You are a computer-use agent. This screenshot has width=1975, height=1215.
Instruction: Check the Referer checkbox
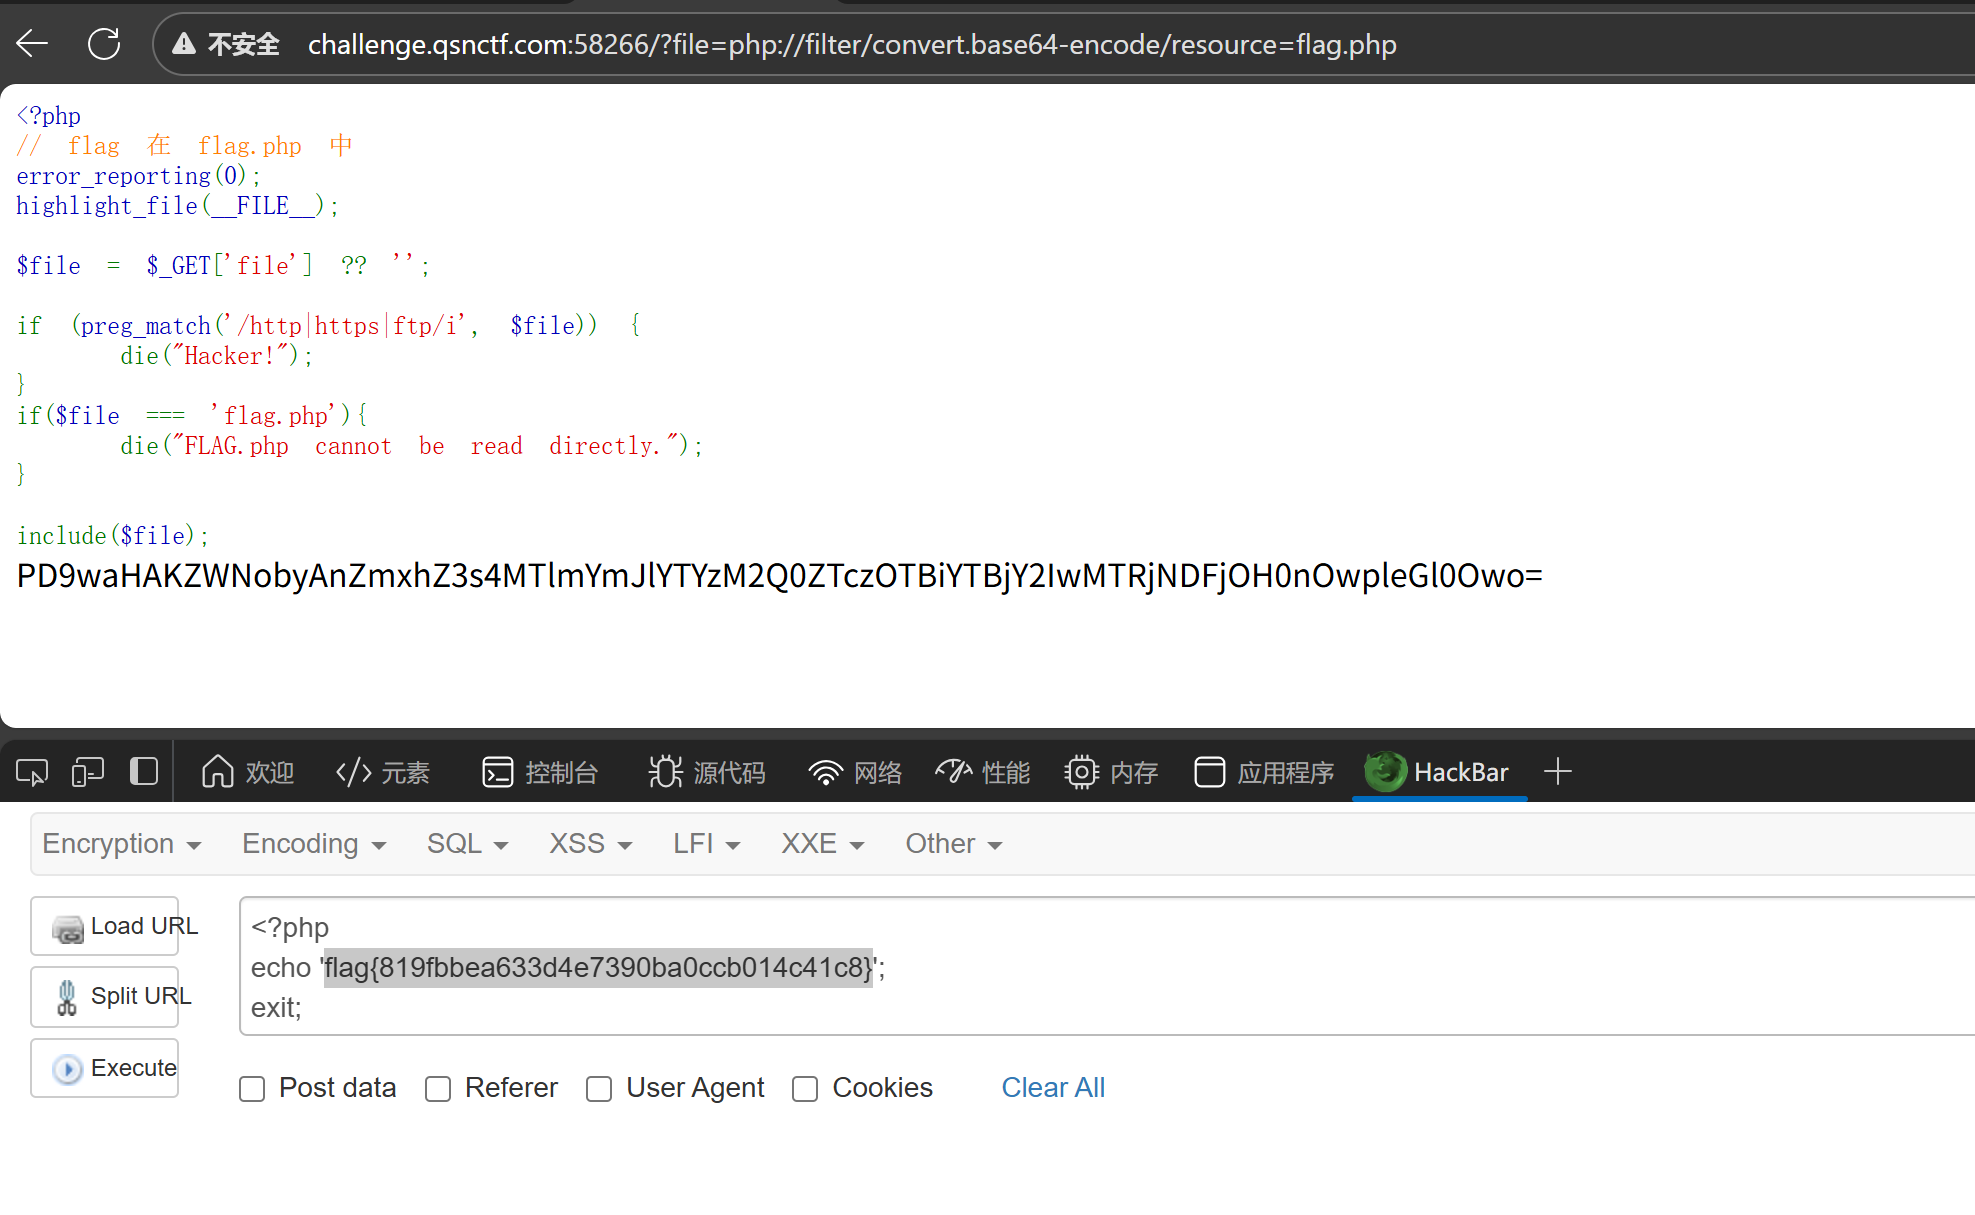(x=438, y=1089)
